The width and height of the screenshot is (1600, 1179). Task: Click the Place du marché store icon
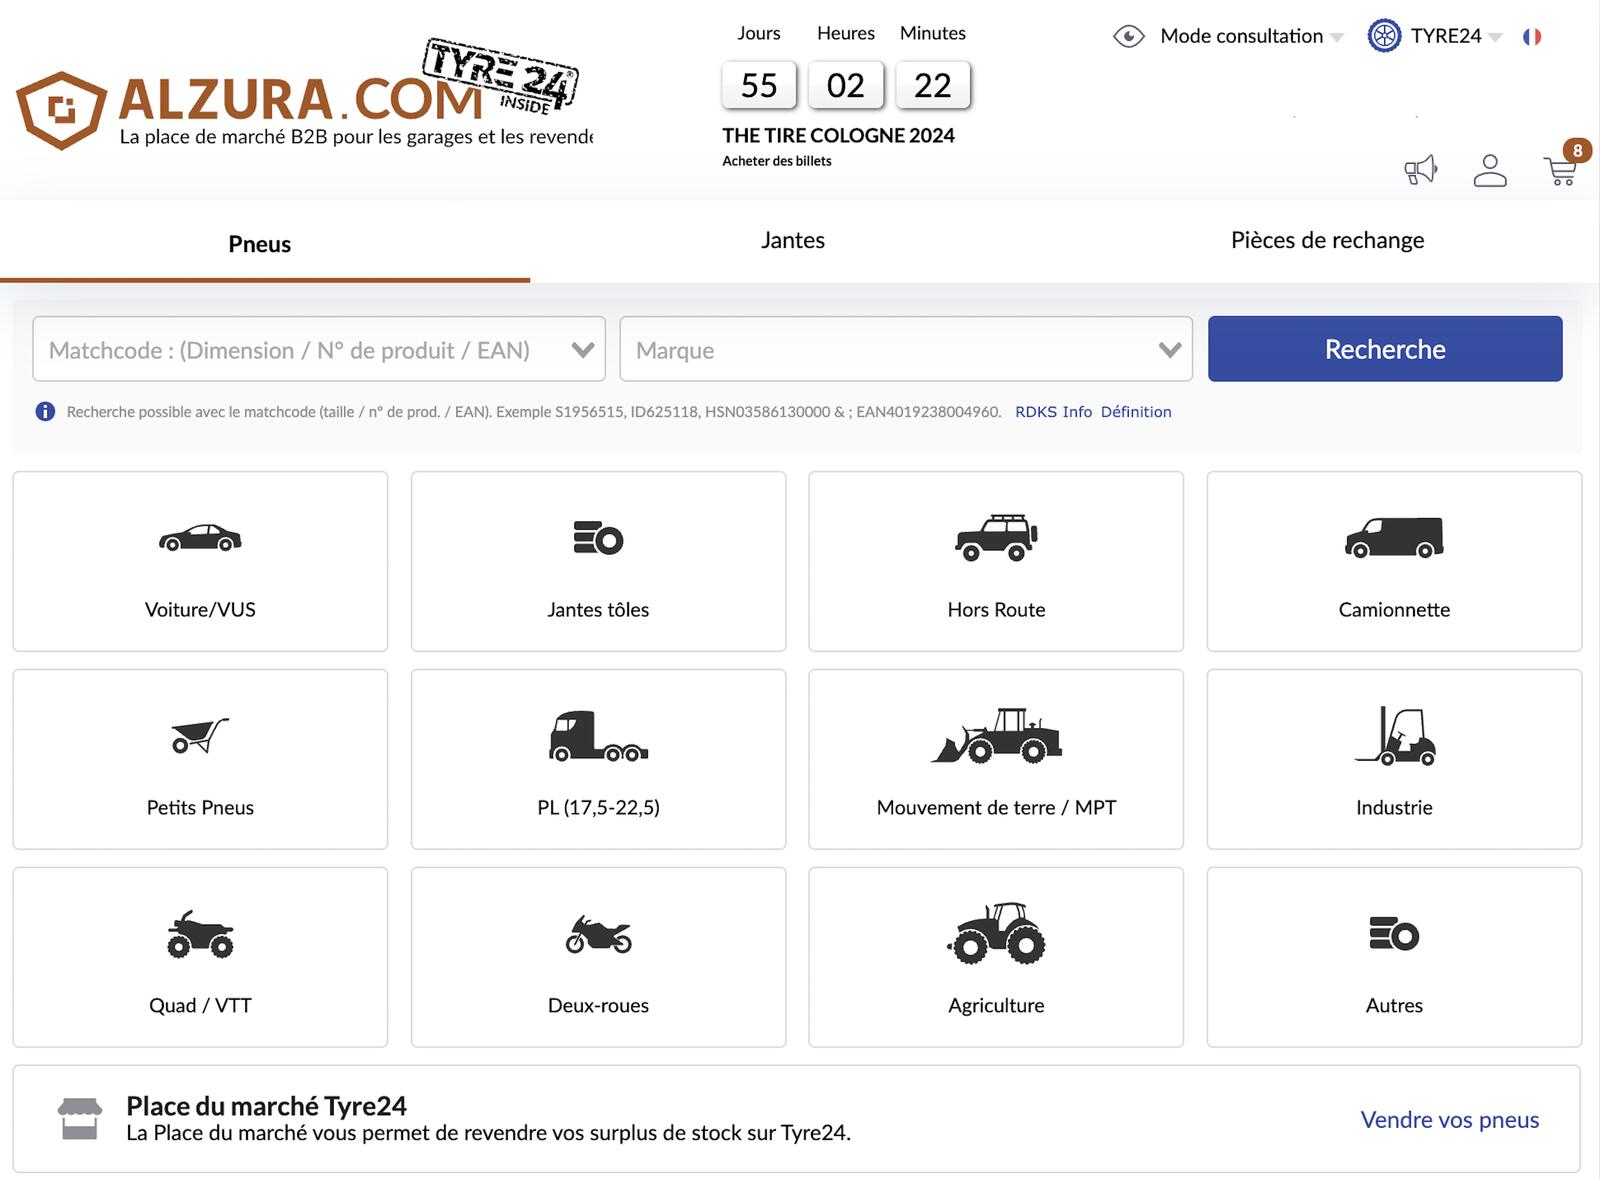(x=80, y=1118)
